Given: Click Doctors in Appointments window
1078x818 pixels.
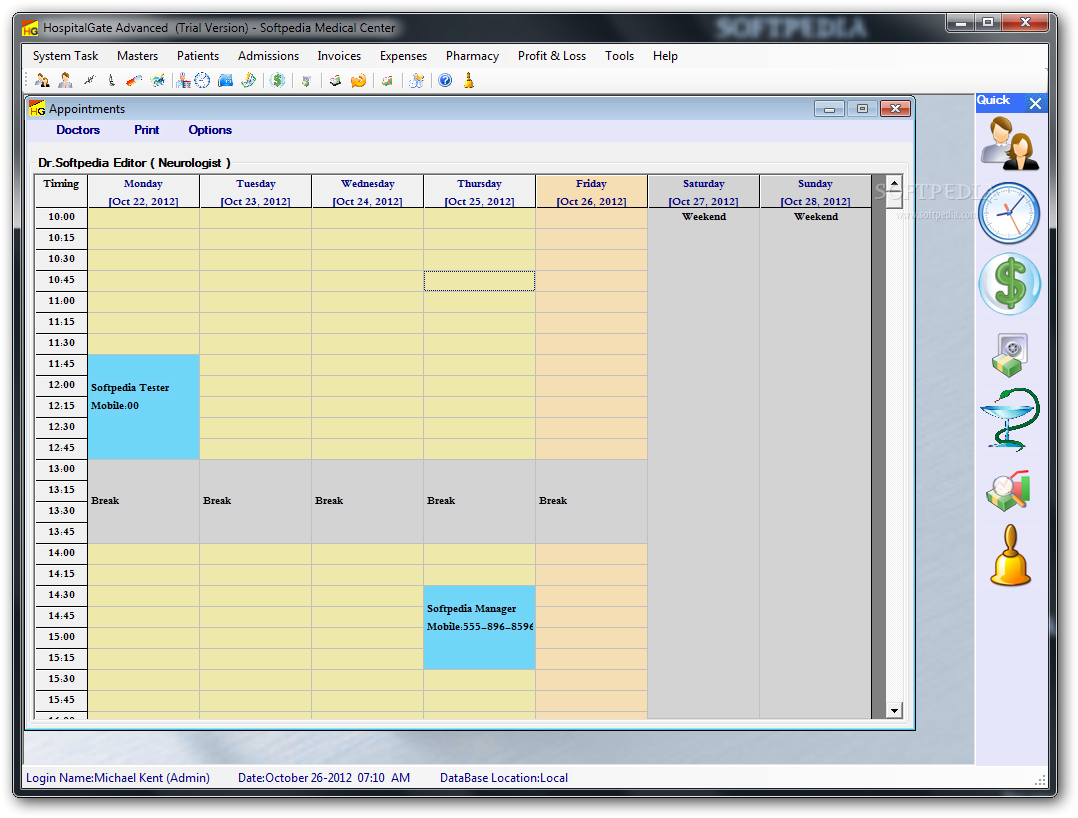Looking at the screenshot, I should click(78, 130).
